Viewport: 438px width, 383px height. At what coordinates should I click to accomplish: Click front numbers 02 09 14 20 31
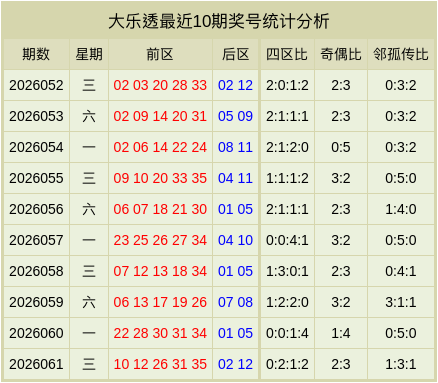point(160,116)
